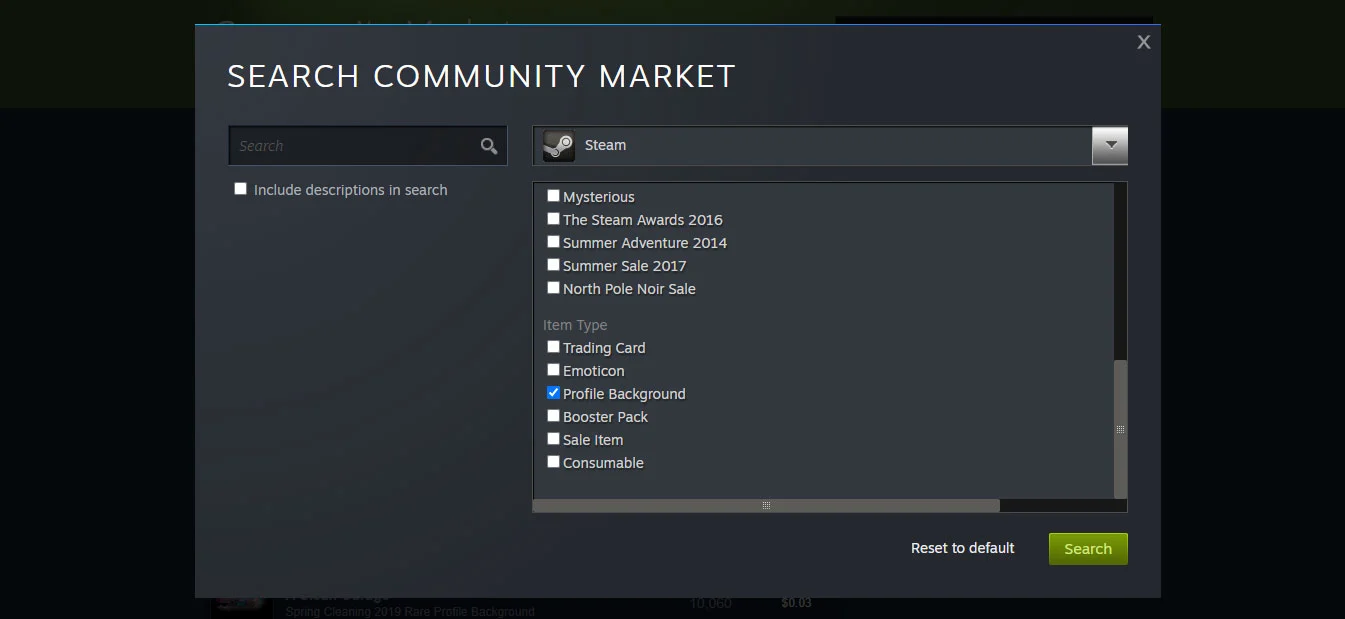The height and width of the screenshot is (619, 1345).
Task: Click Reset to default link
Action: [962, 548]
